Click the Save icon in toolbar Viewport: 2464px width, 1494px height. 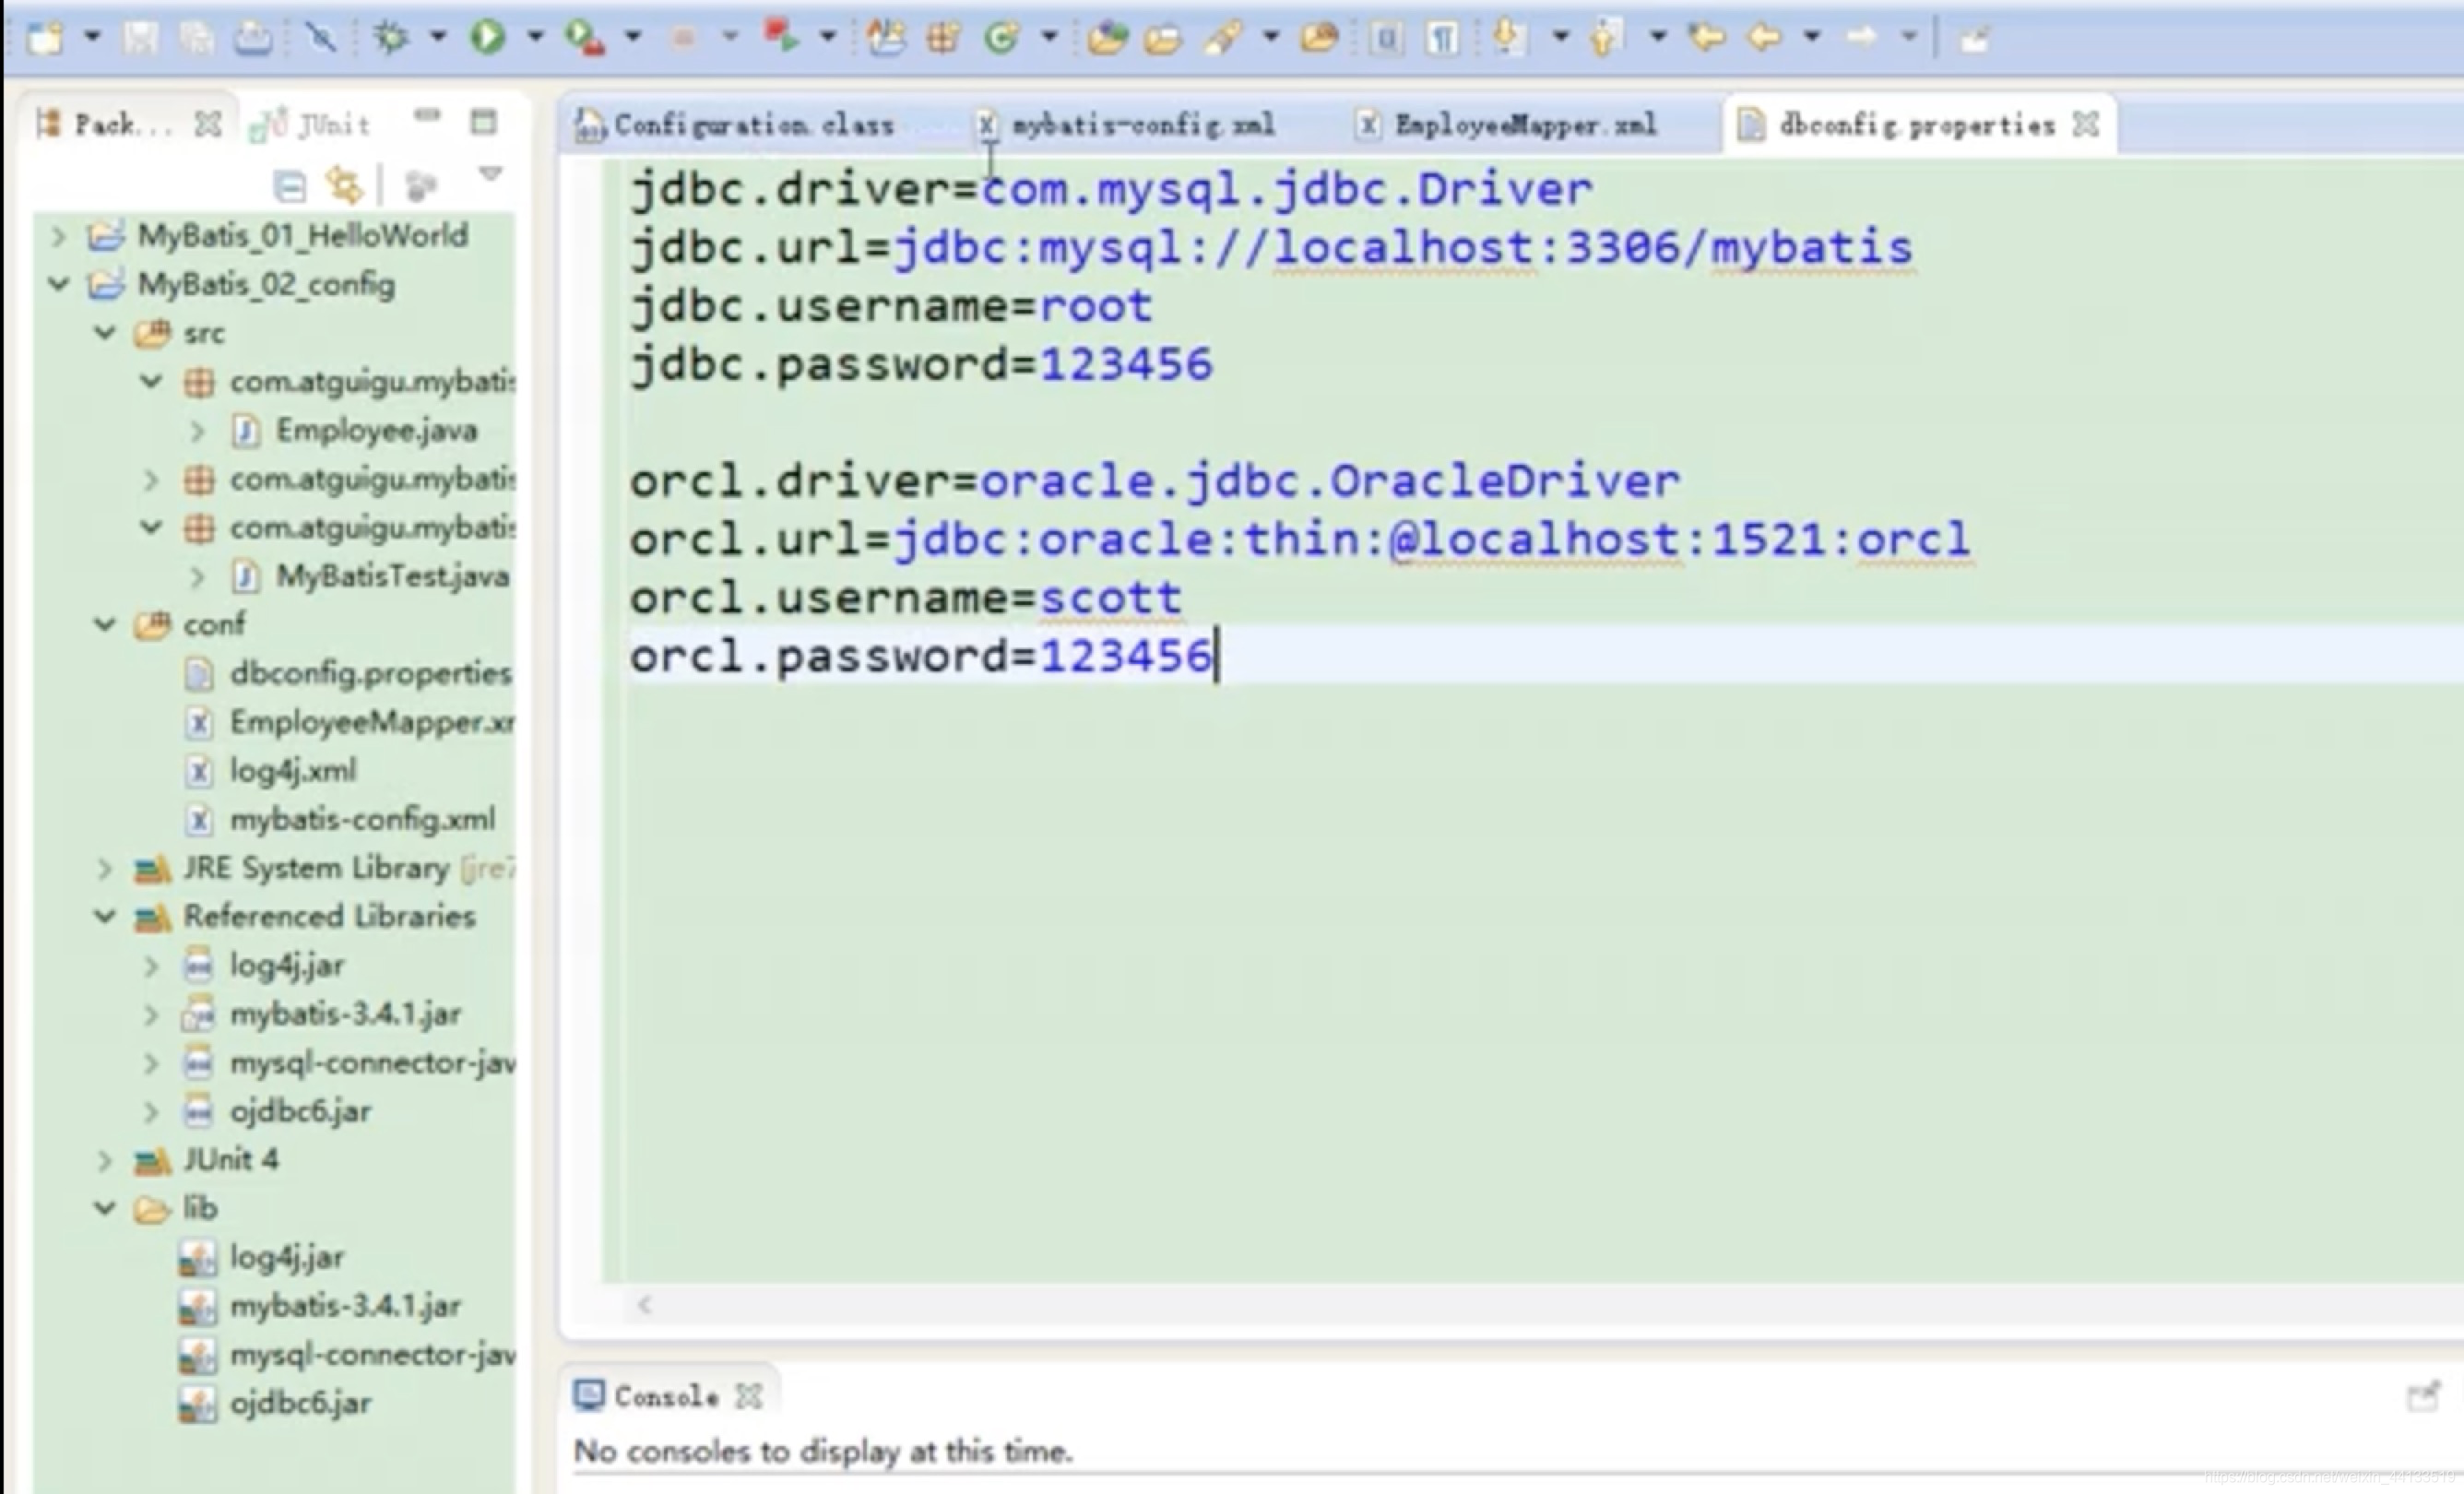click(x=140, y=38)
